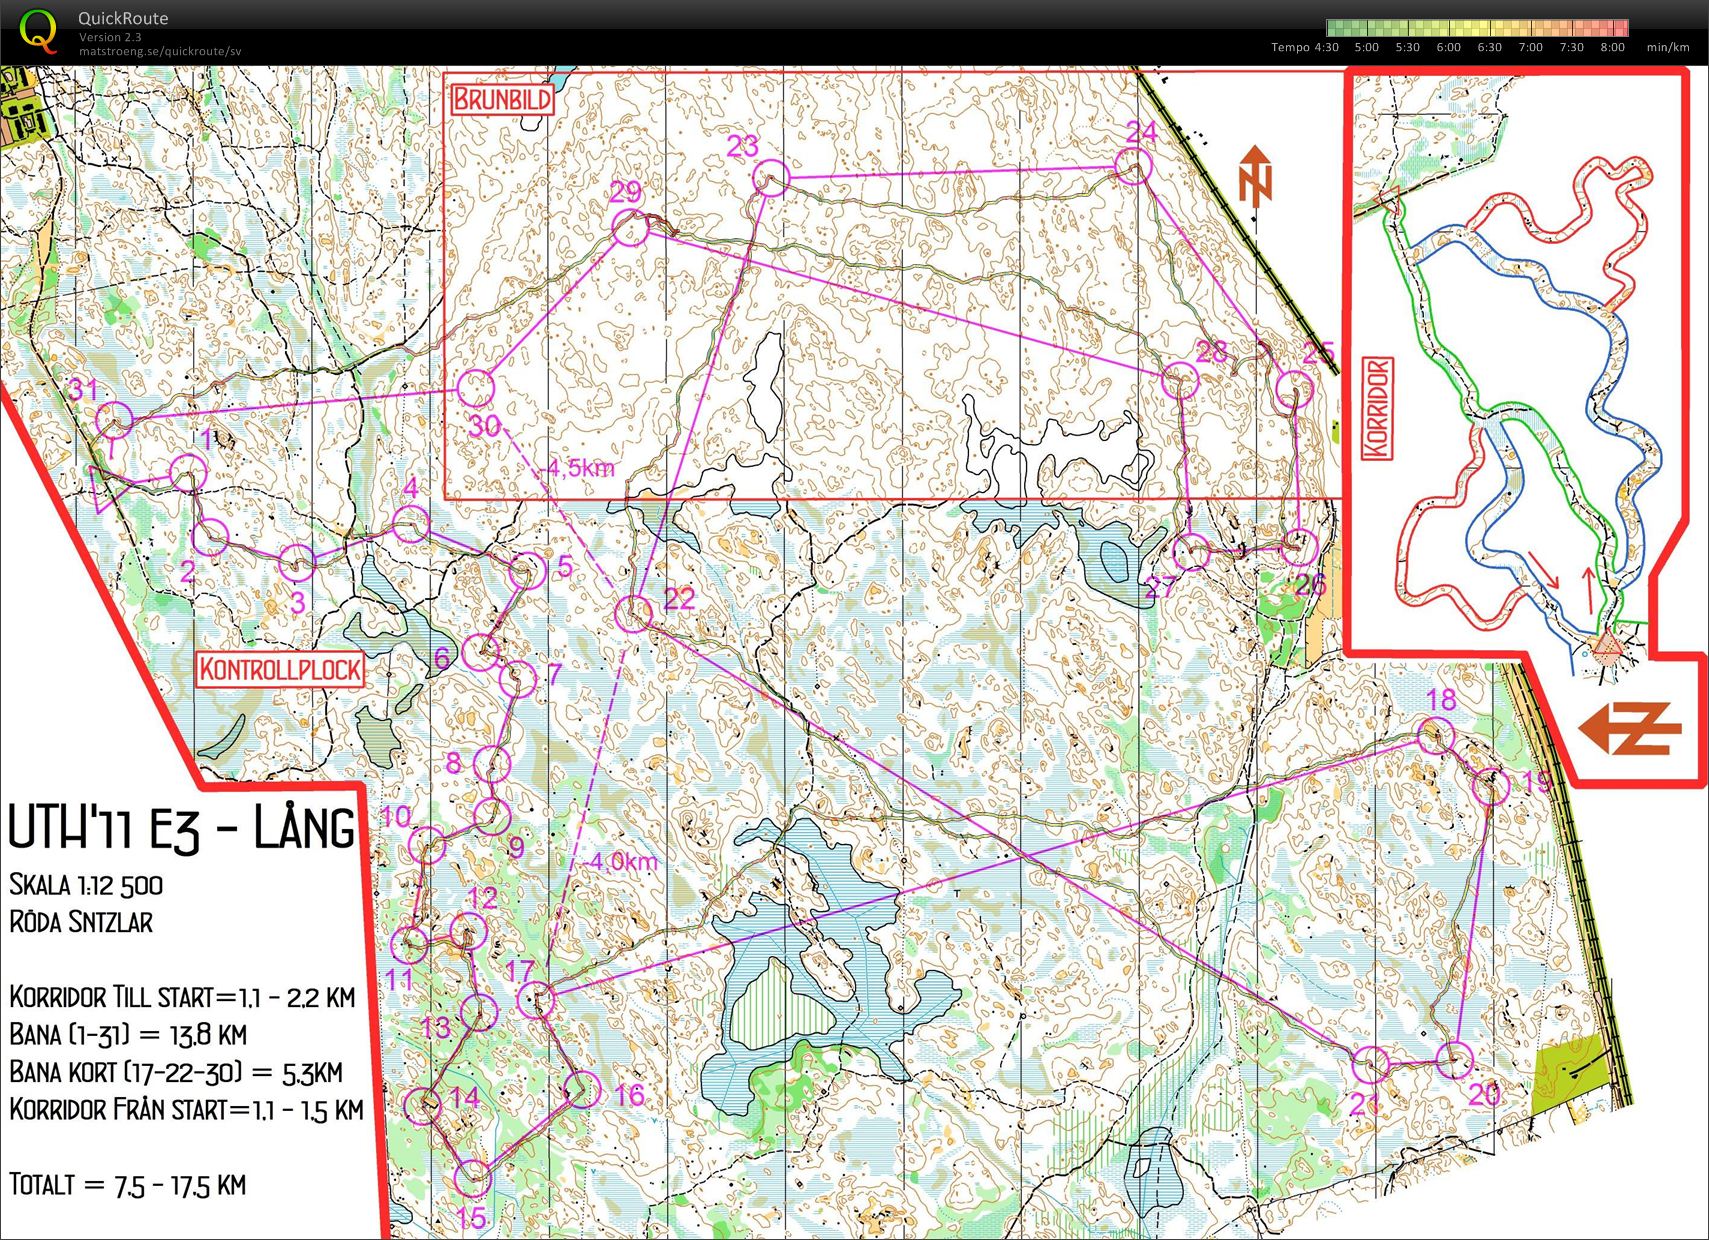Select the Brunbild label box
Image resolution: width=1709 pixels, height=1240 pixels.
coord(502,99)
